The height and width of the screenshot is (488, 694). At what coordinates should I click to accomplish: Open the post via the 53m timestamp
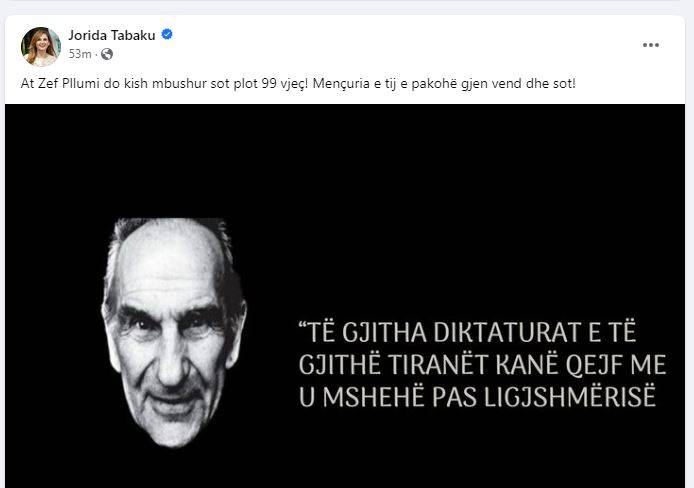click(x=80, y=54)
